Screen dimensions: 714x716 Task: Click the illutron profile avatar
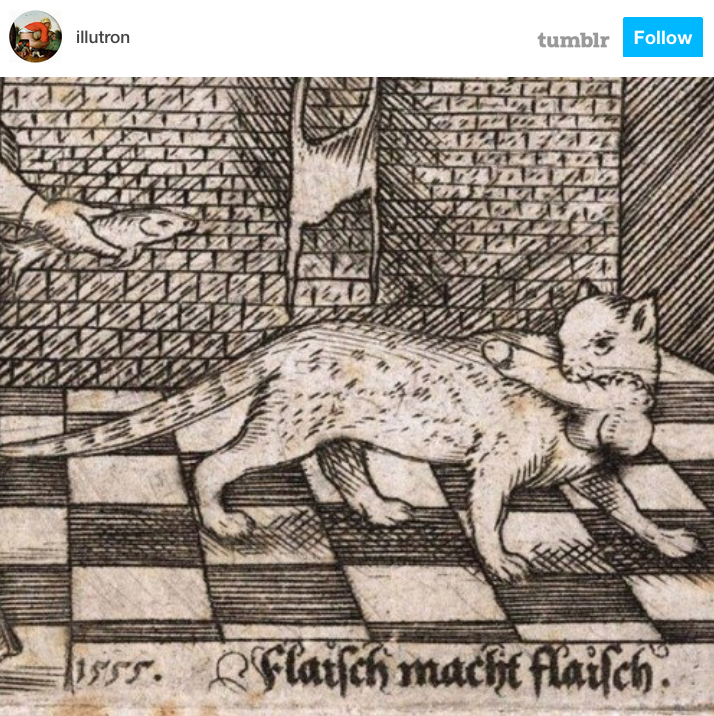36,37
